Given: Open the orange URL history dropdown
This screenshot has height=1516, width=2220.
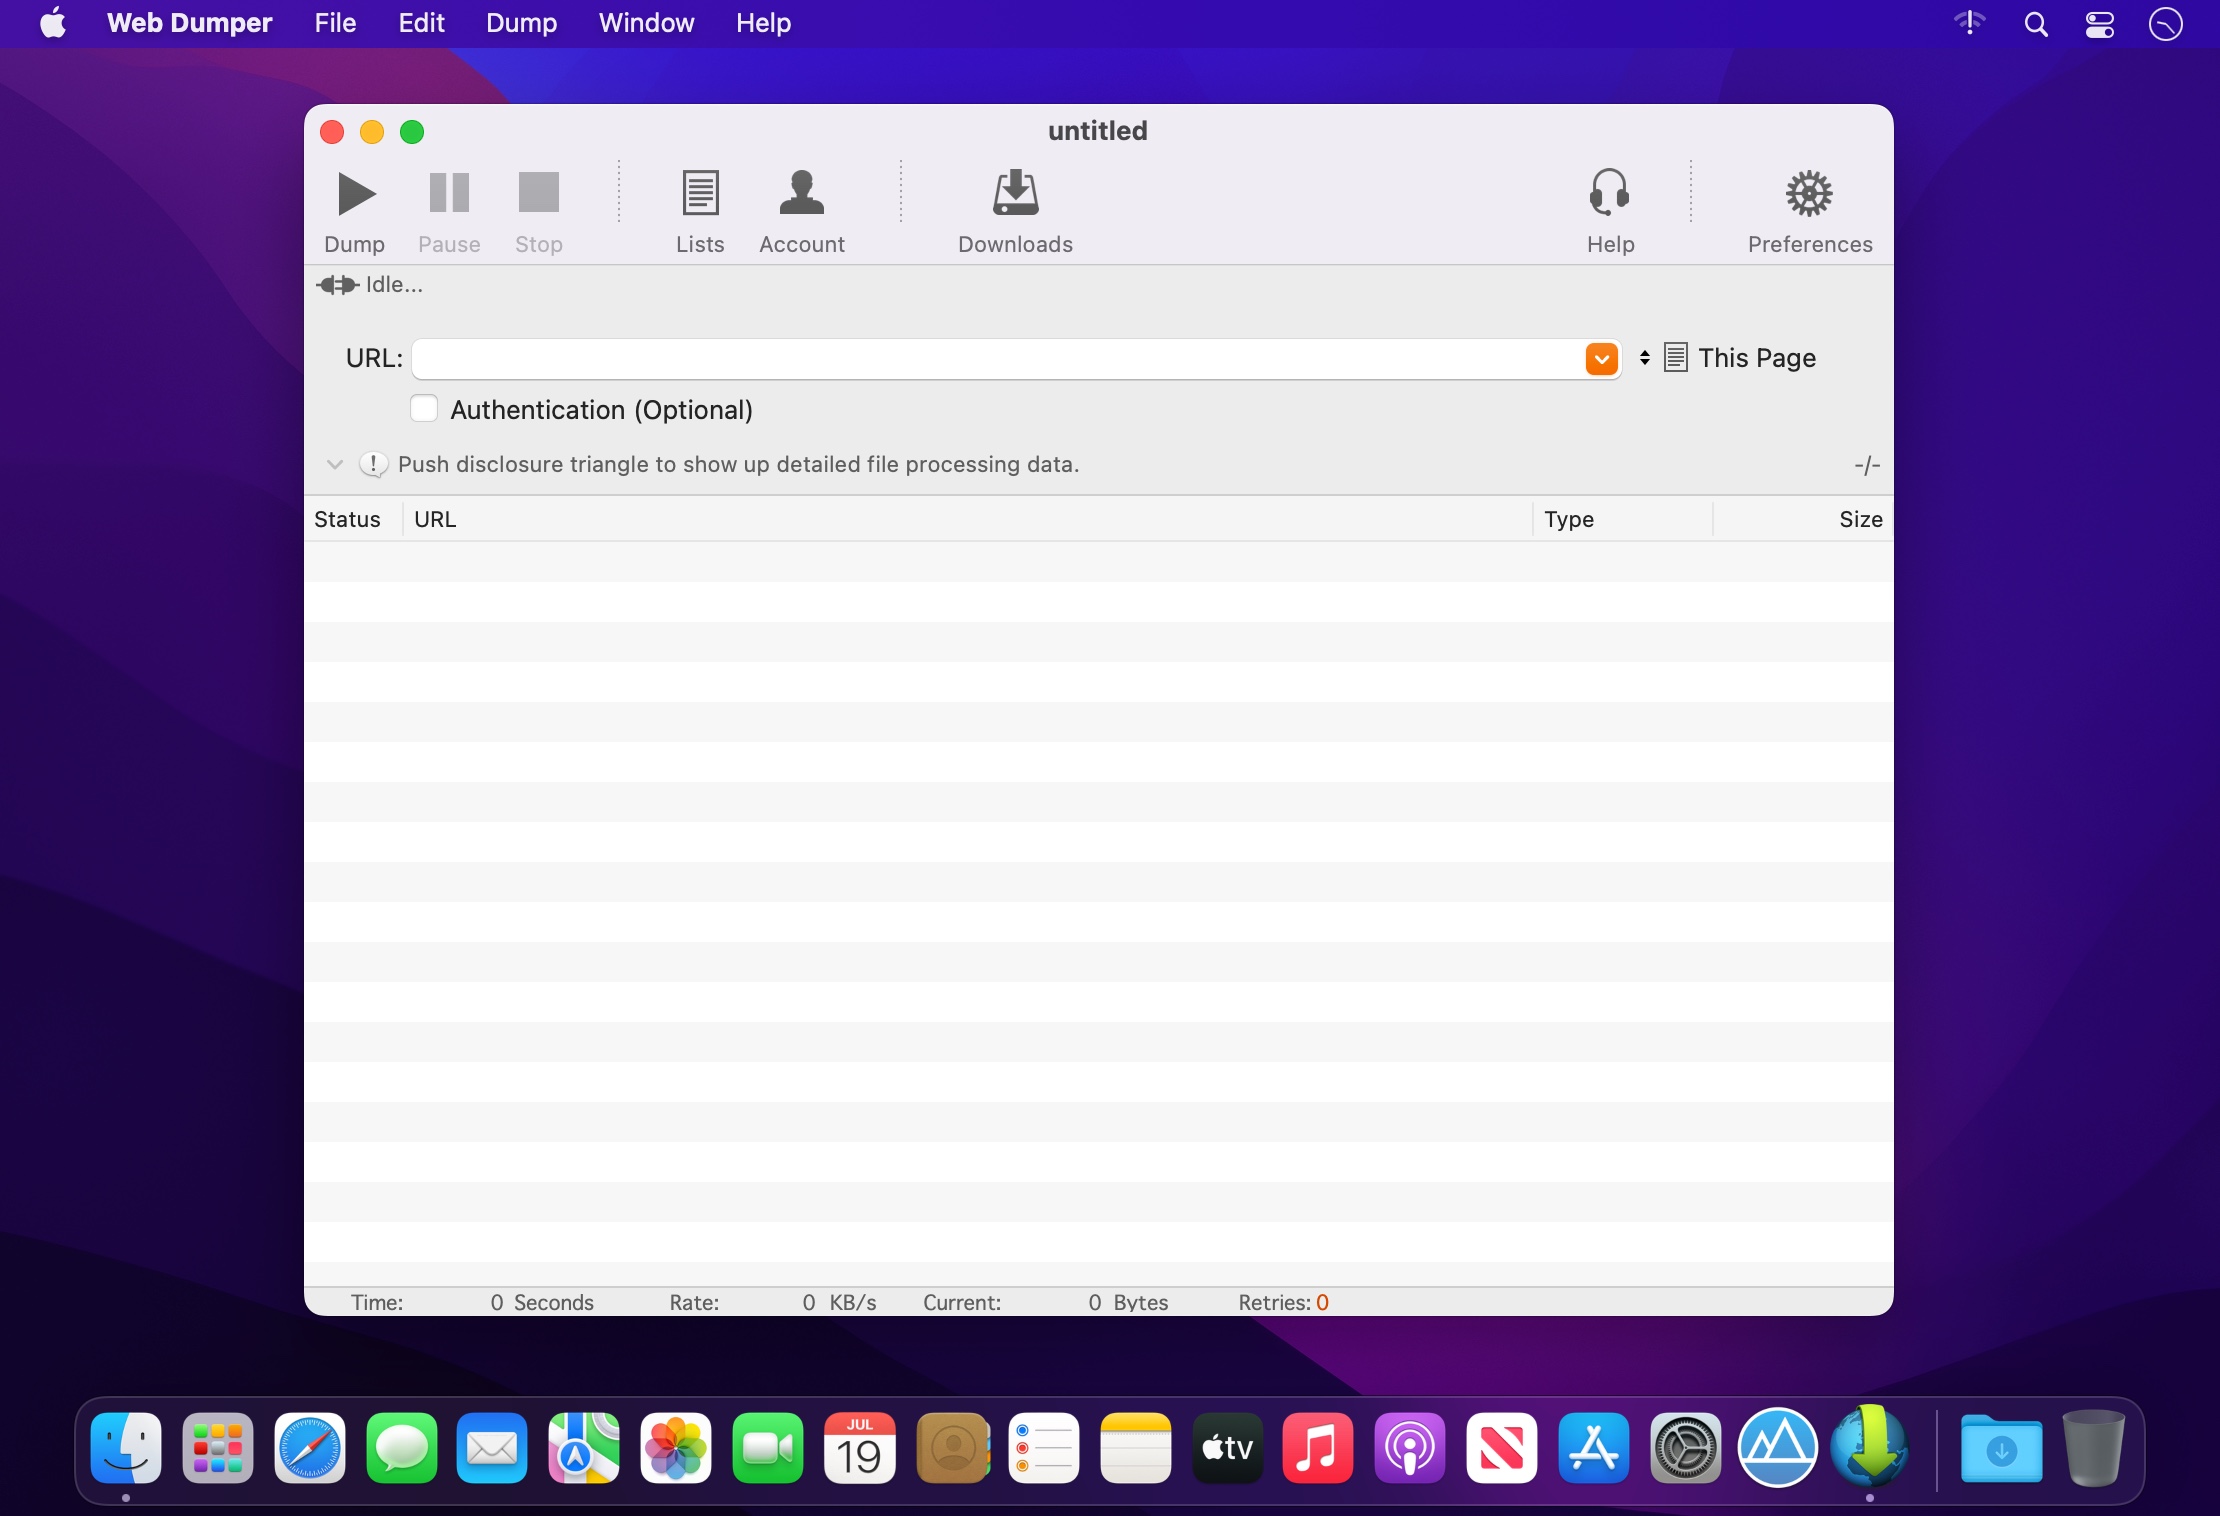Looking at the screenshot, I should pos(1601,359).
